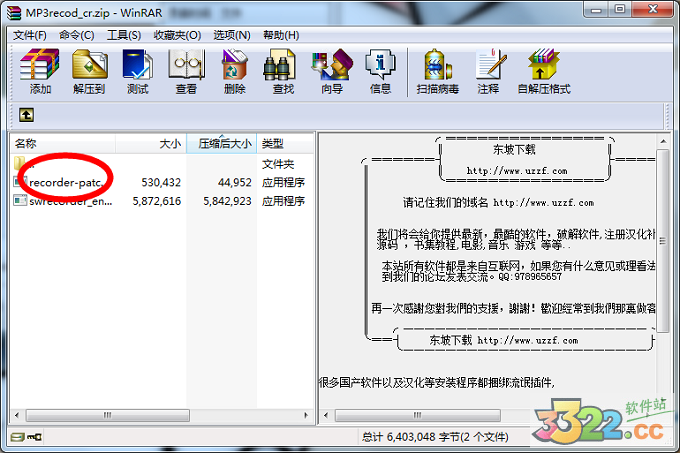This screenshot has height=453, width=680.
Task: Open the 收藏夹(O) menu
Action: click(177, 35)
